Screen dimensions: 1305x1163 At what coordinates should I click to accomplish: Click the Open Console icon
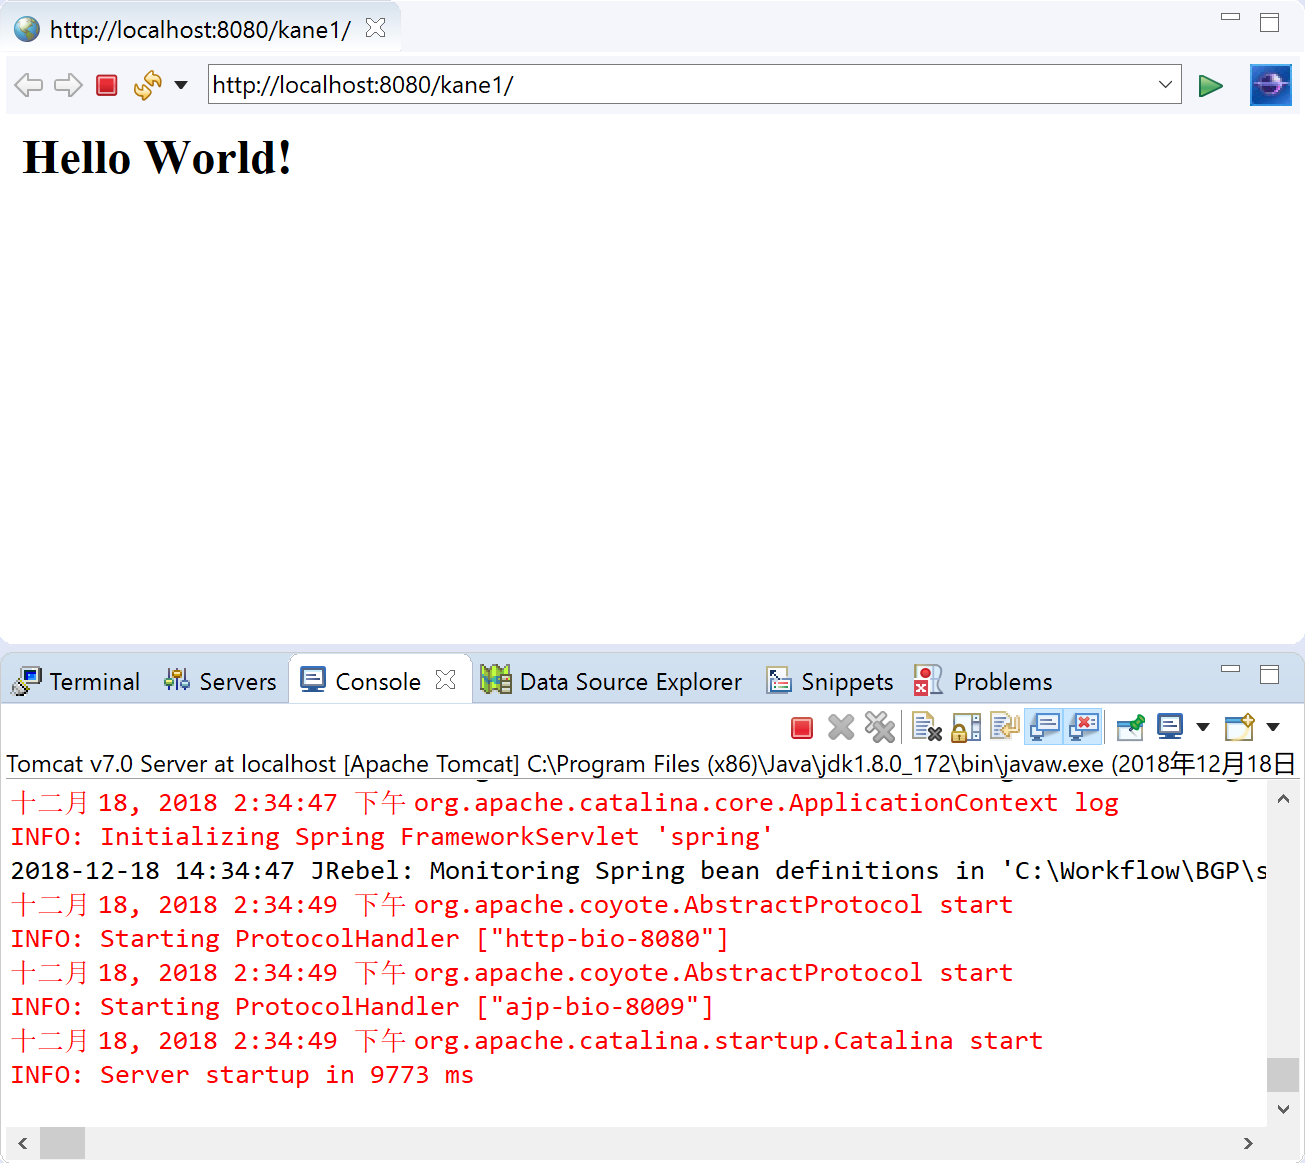click(x=1240, y=727)
